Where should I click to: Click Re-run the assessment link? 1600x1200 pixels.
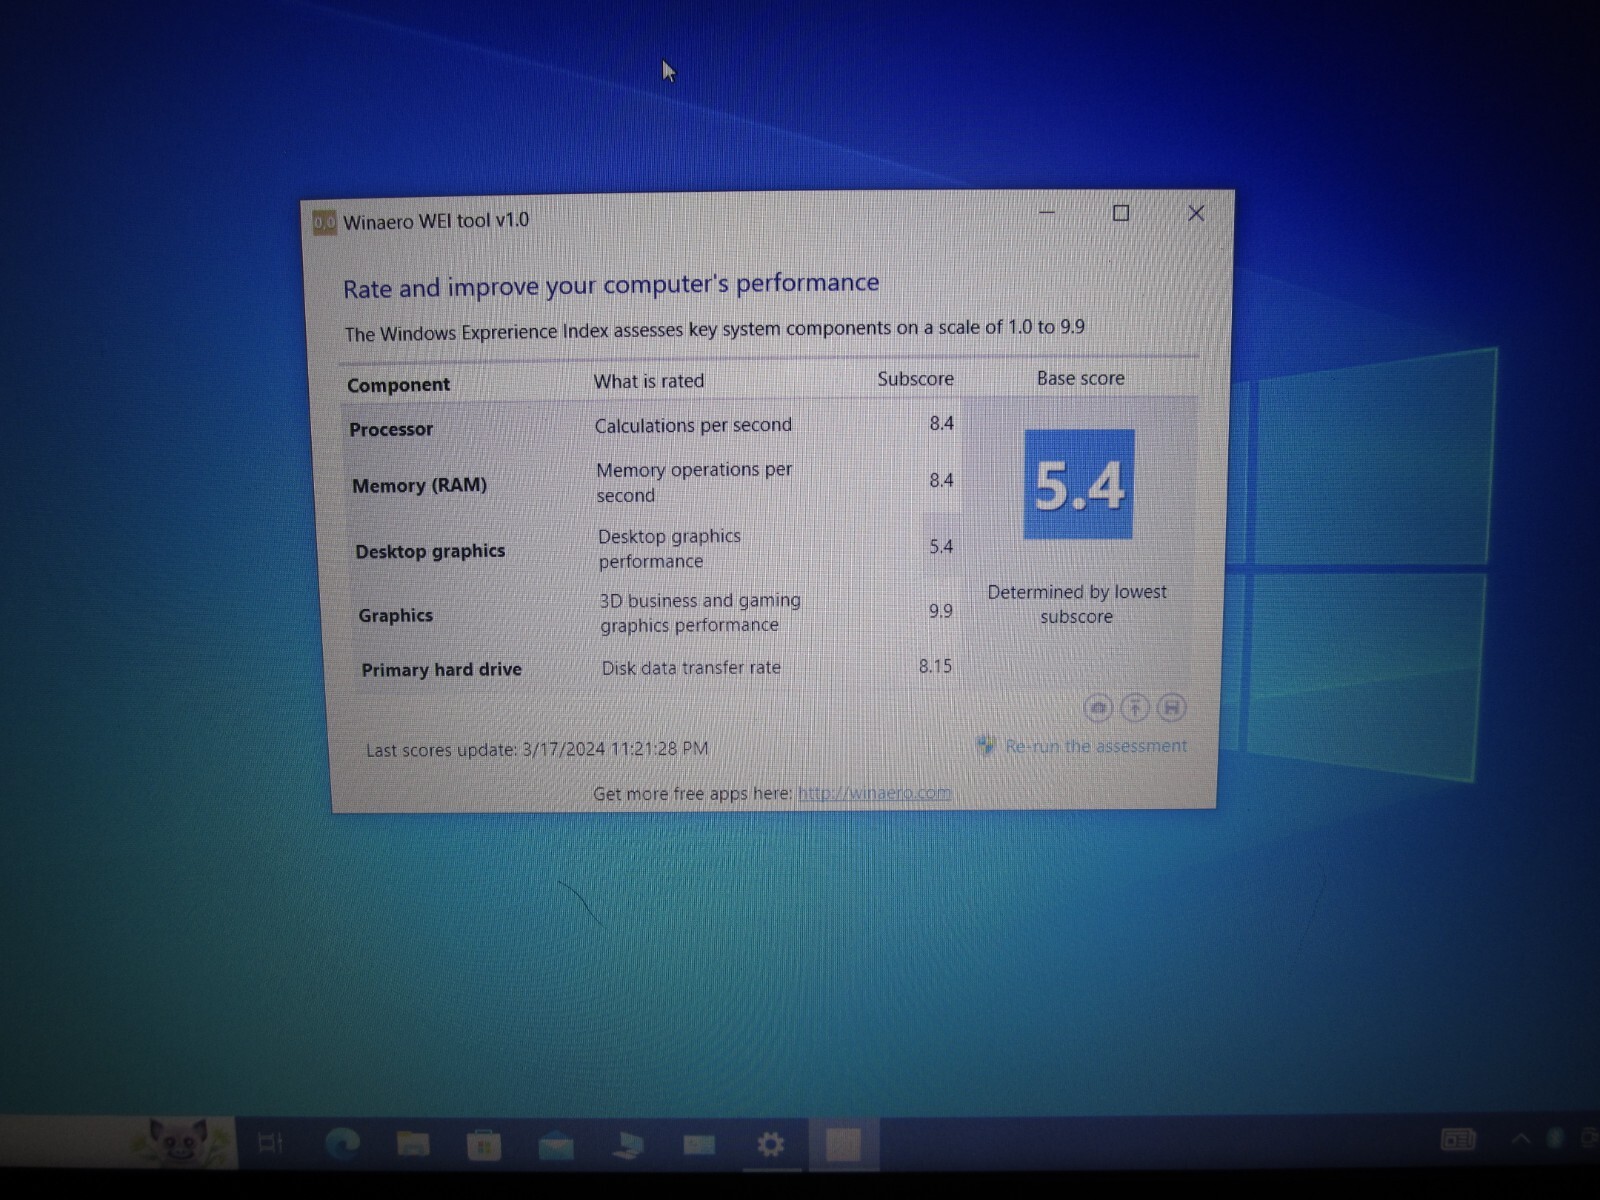(1096, 746)
